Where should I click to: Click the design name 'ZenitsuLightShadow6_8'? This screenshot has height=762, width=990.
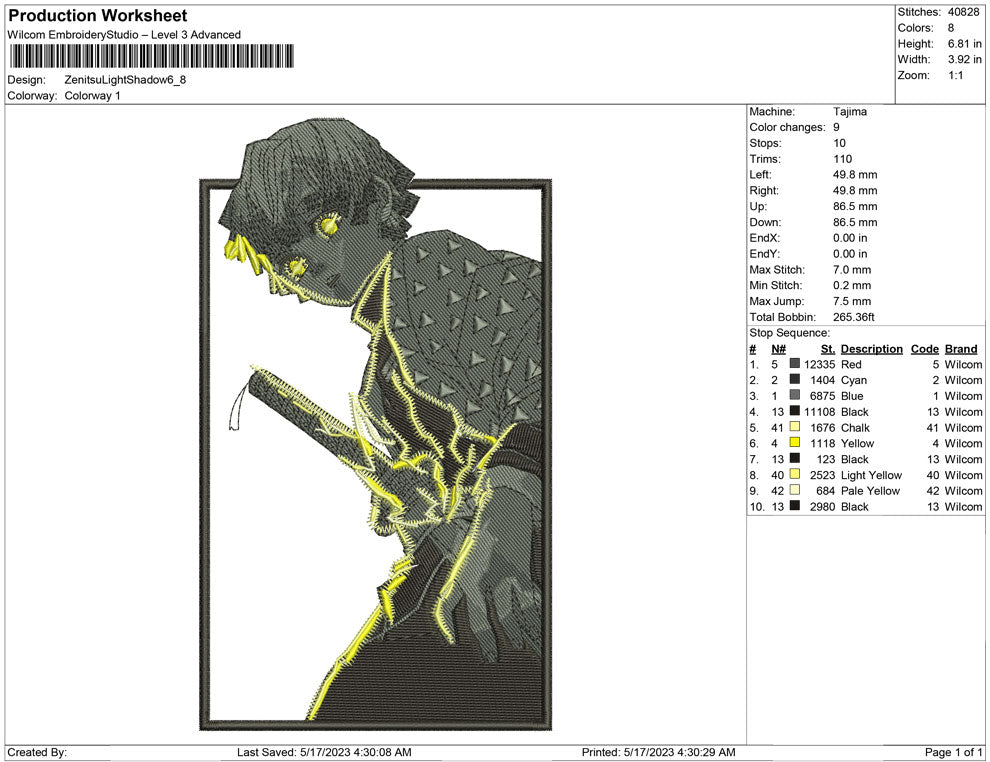pyautogui.click(x=125, y=80)
